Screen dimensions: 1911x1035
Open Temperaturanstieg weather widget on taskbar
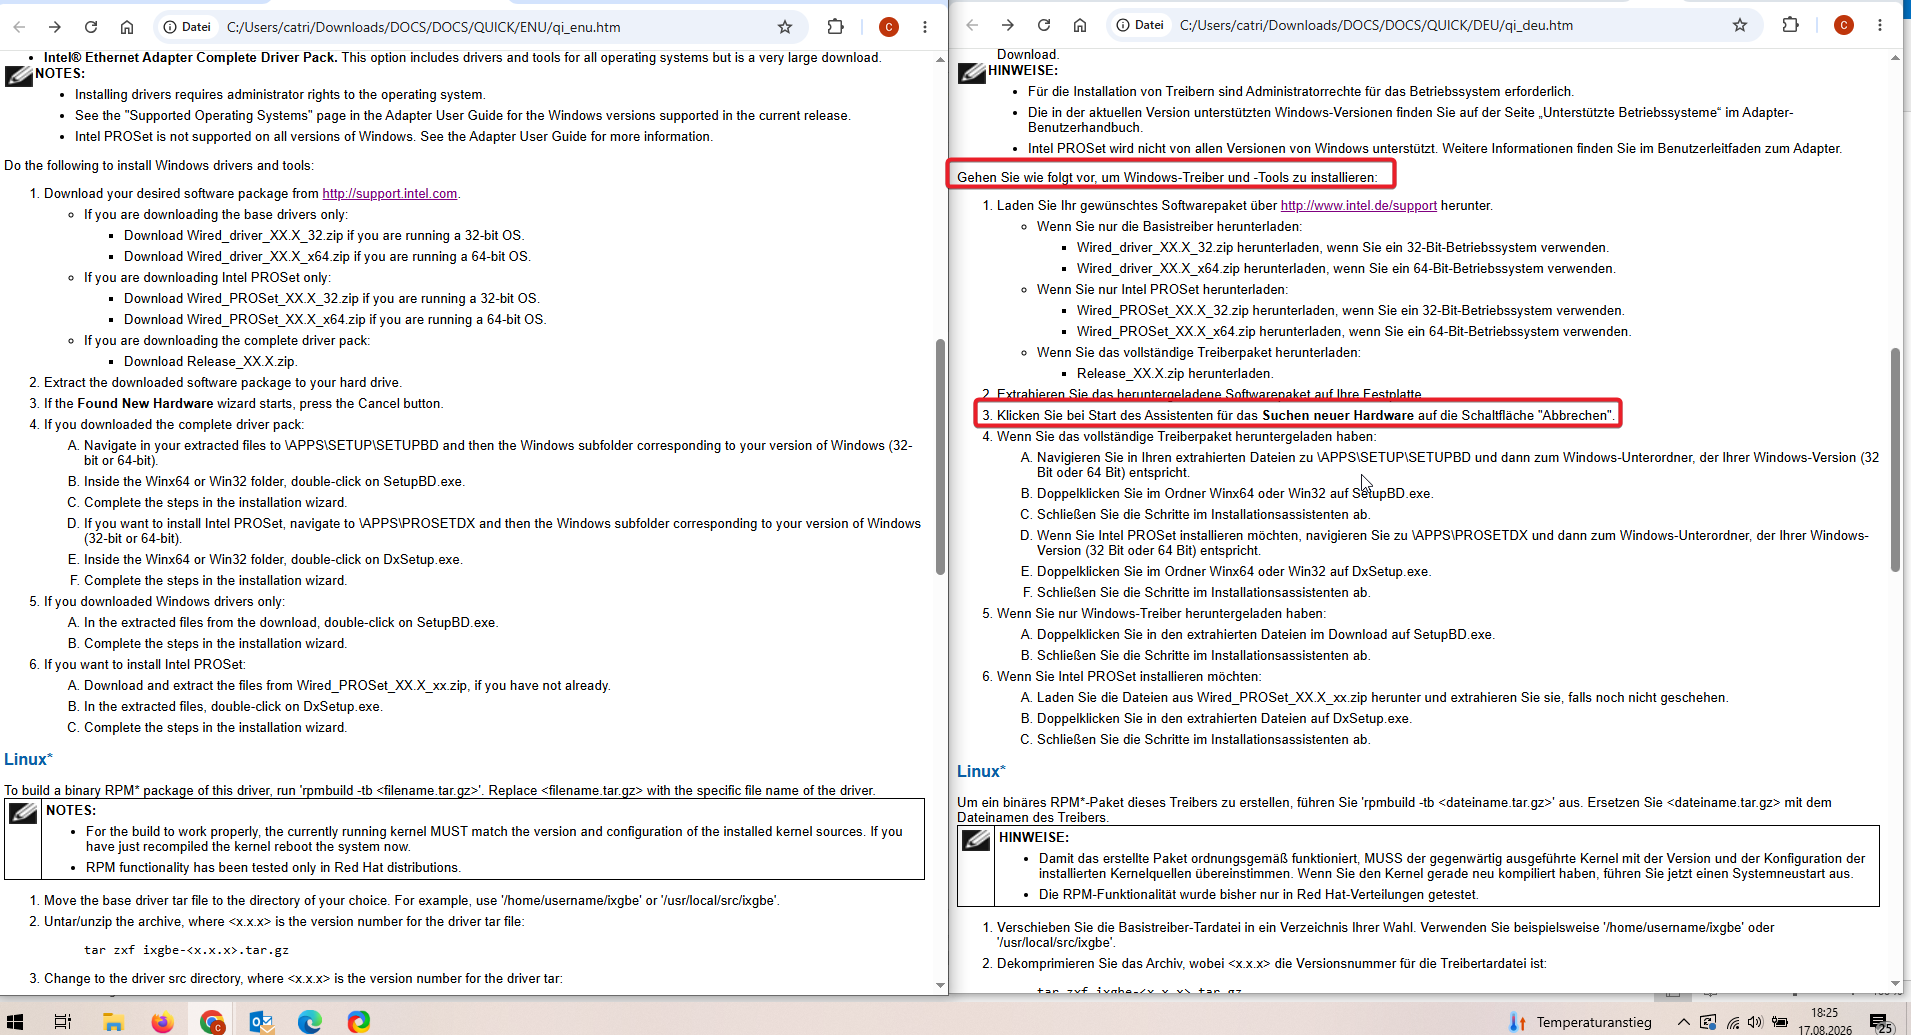[1581, 1022]
